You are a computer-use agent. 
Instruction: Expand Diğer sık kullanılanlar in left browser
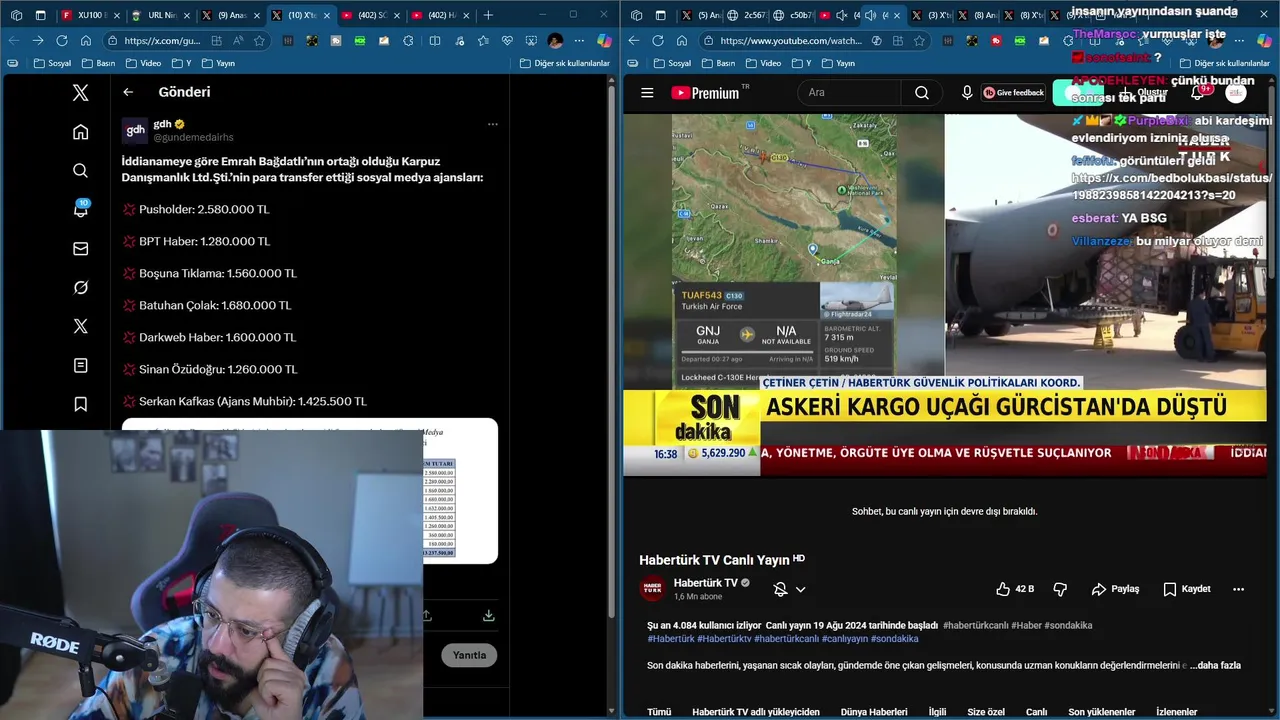[565, 63]
